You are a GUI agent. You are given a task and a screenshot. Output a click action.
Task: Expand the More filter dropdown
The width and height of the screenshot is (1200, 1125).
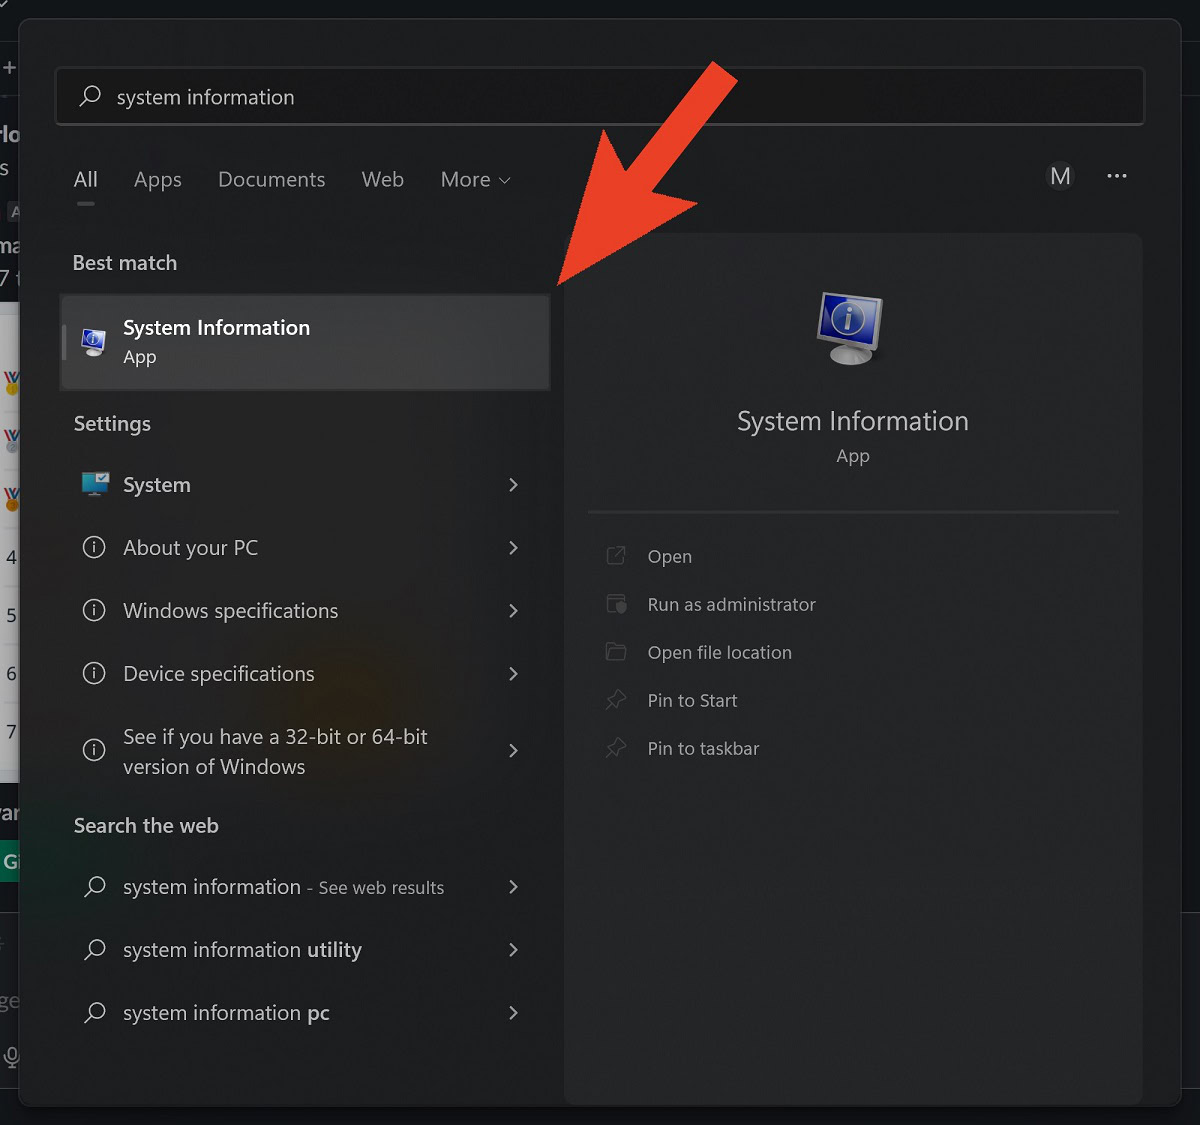pos(475,180)
